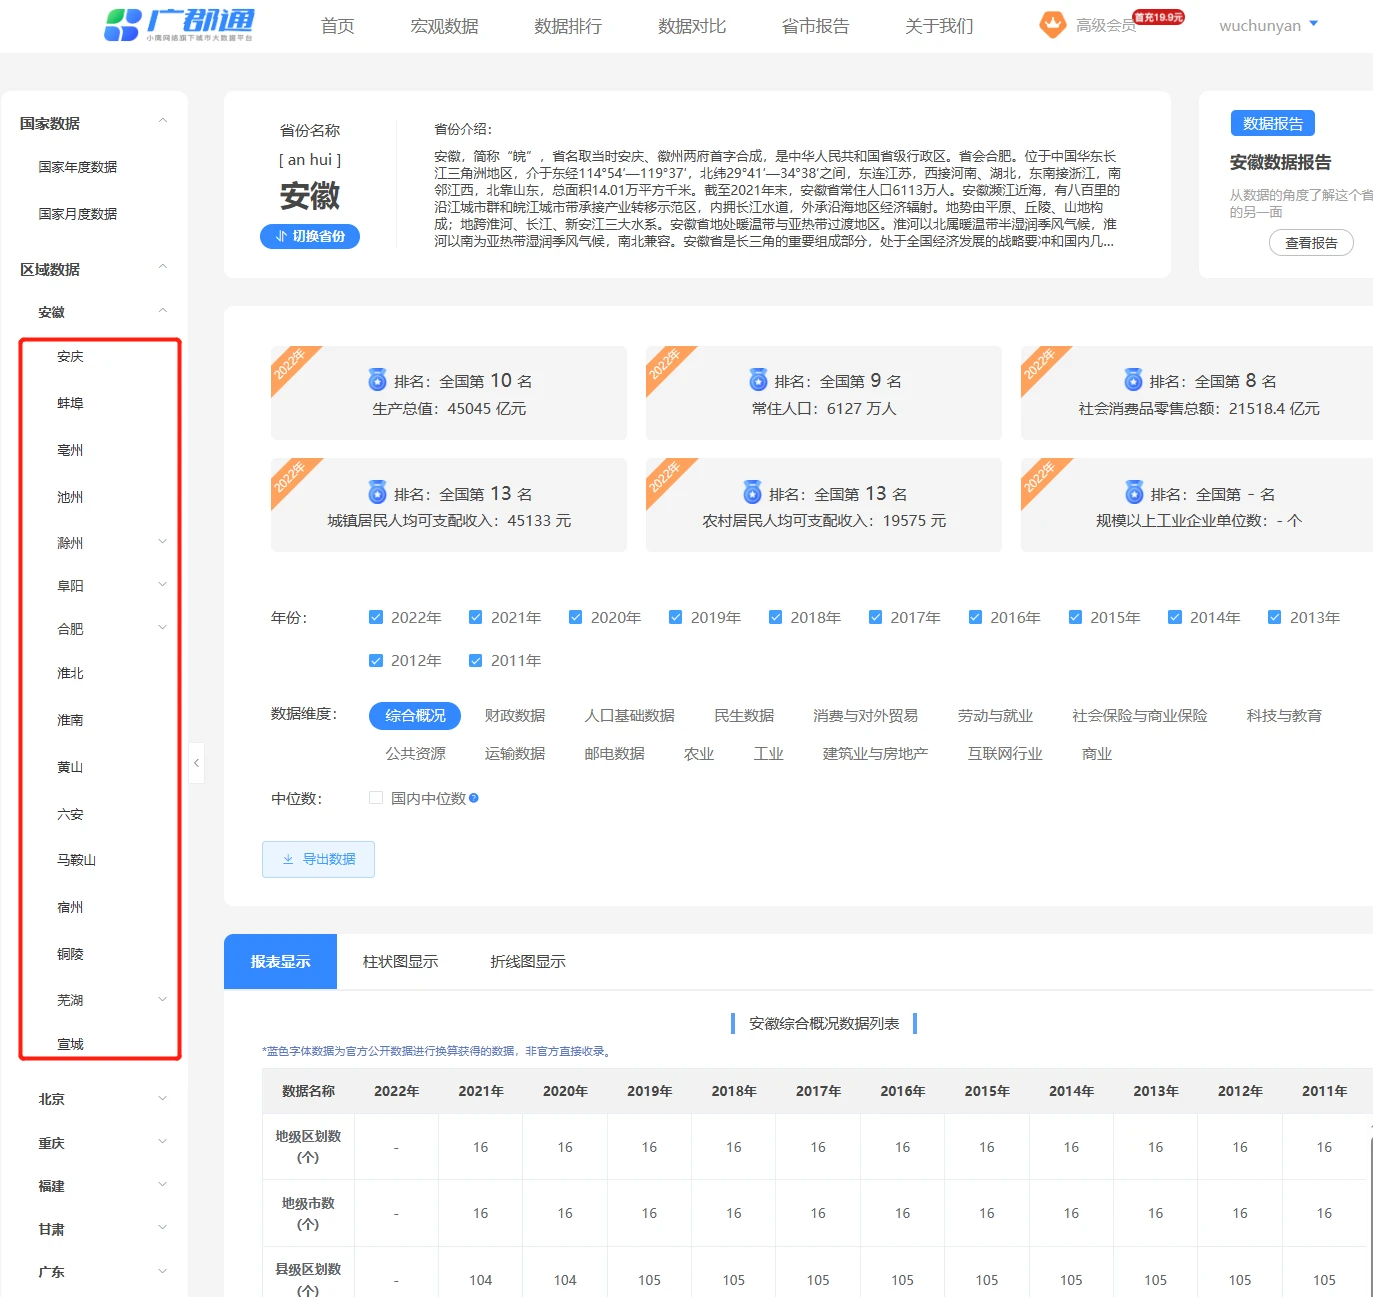Uncheck the 2020年 year checkbox

[576, 617]
